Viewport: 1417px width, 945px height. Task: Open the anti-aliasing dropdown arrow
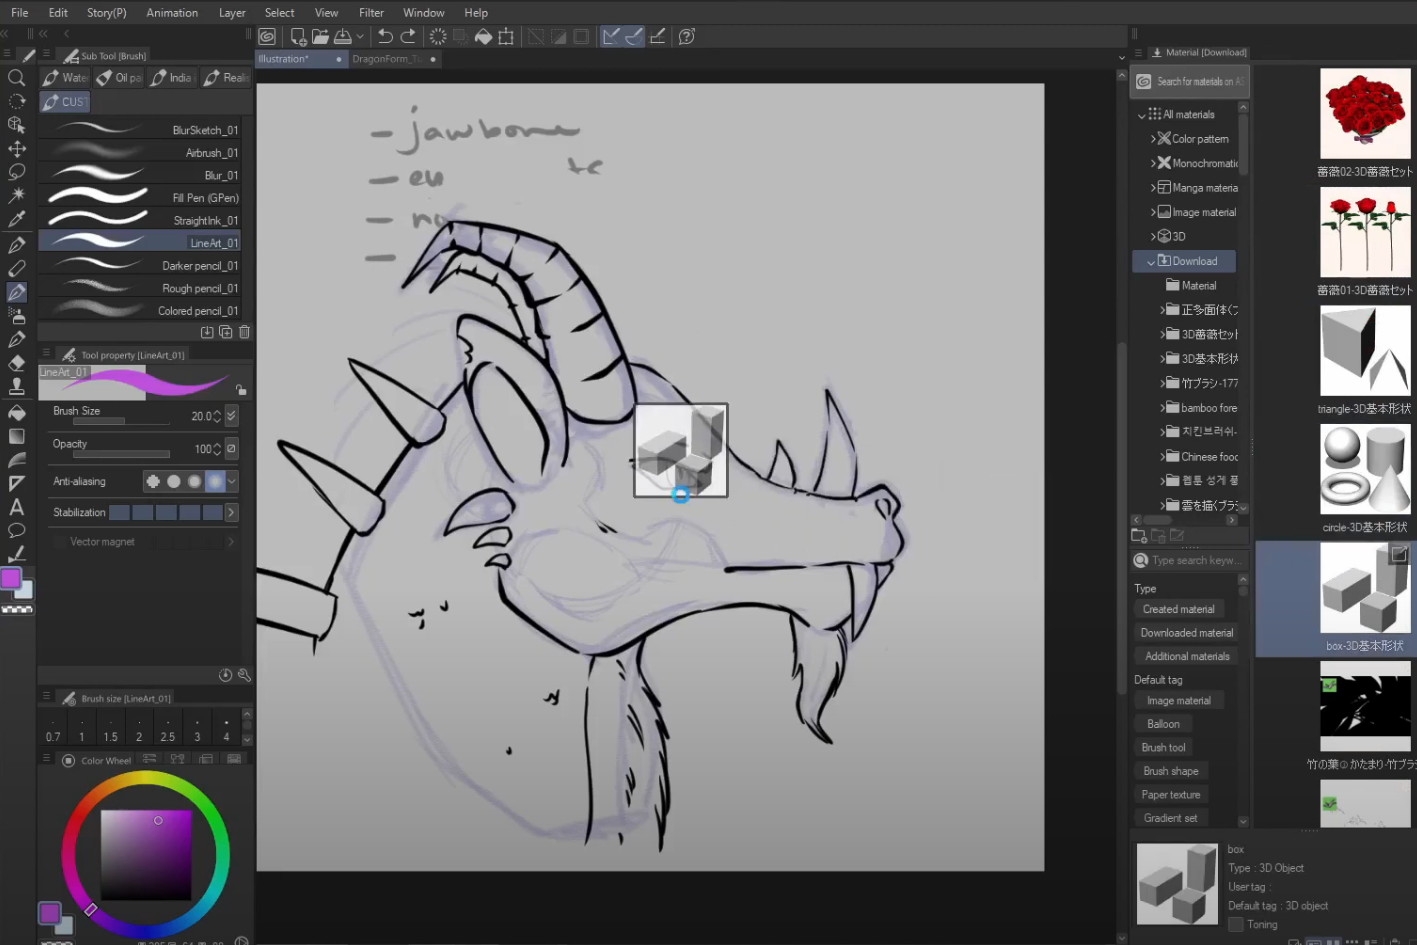(232, 482)
